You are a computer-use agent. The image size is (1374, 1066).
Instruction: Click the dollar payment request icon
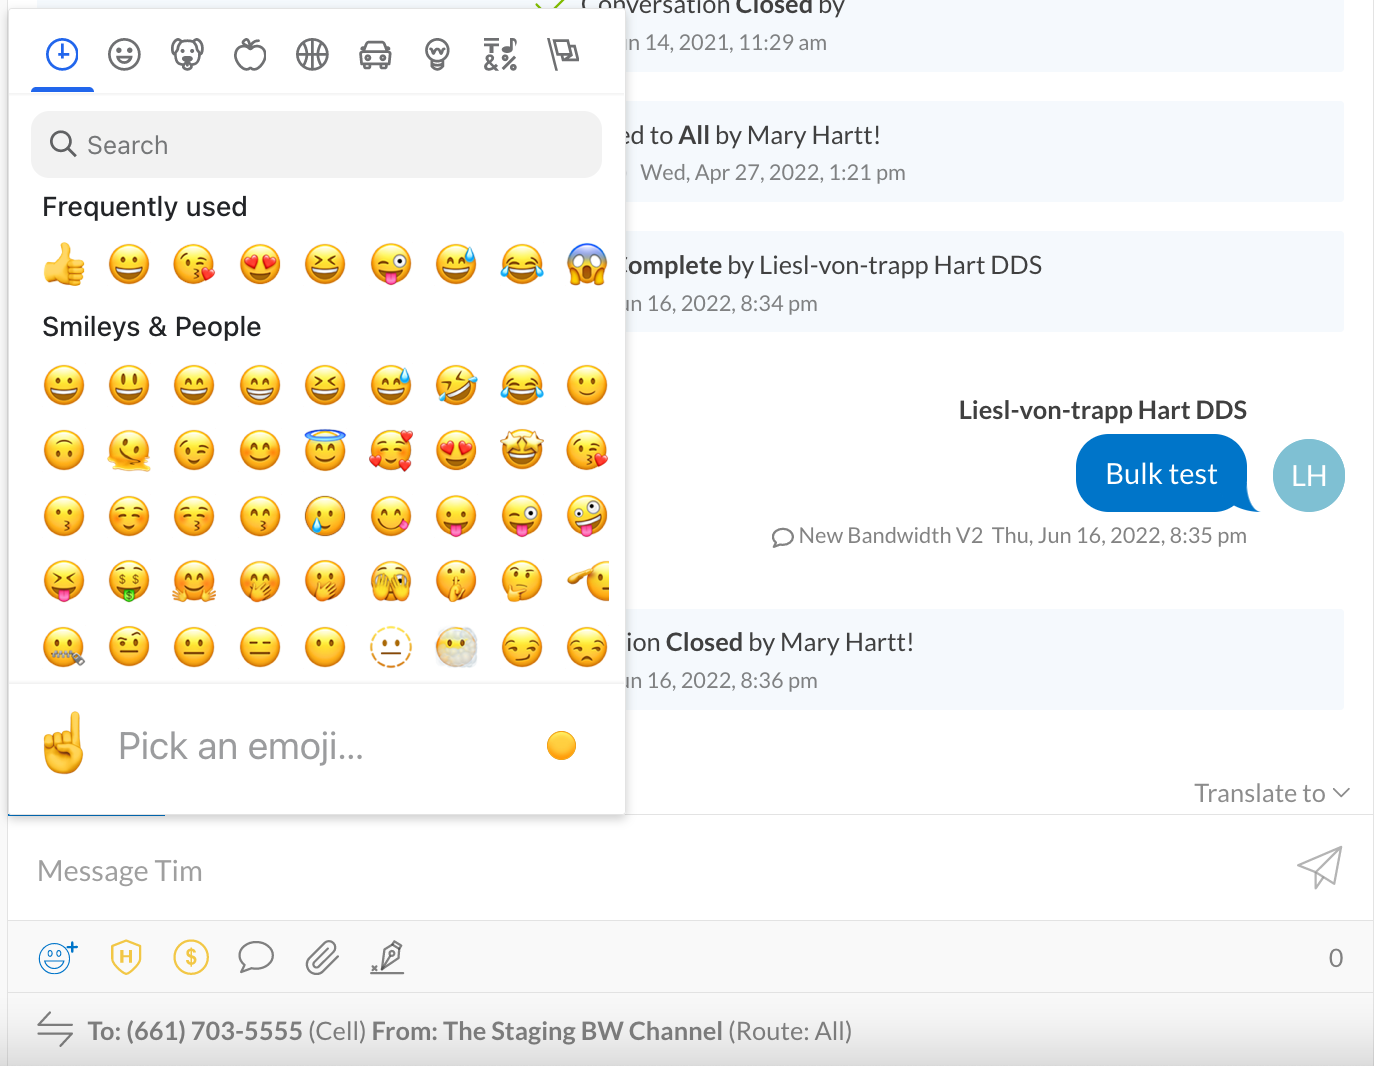[191, 958]
